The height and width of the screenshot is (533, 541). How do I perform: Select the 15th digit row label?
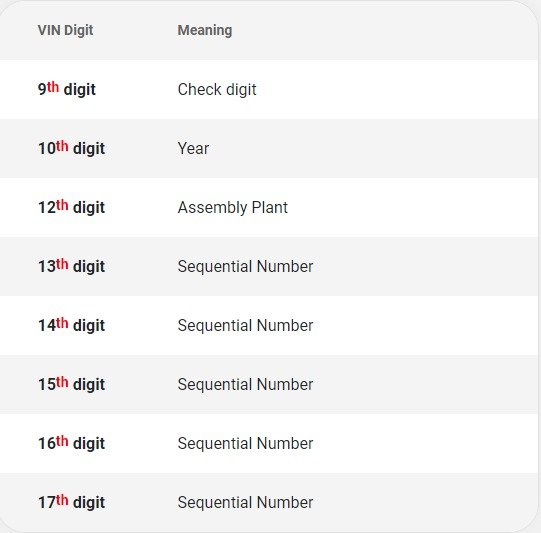[71, 384]
